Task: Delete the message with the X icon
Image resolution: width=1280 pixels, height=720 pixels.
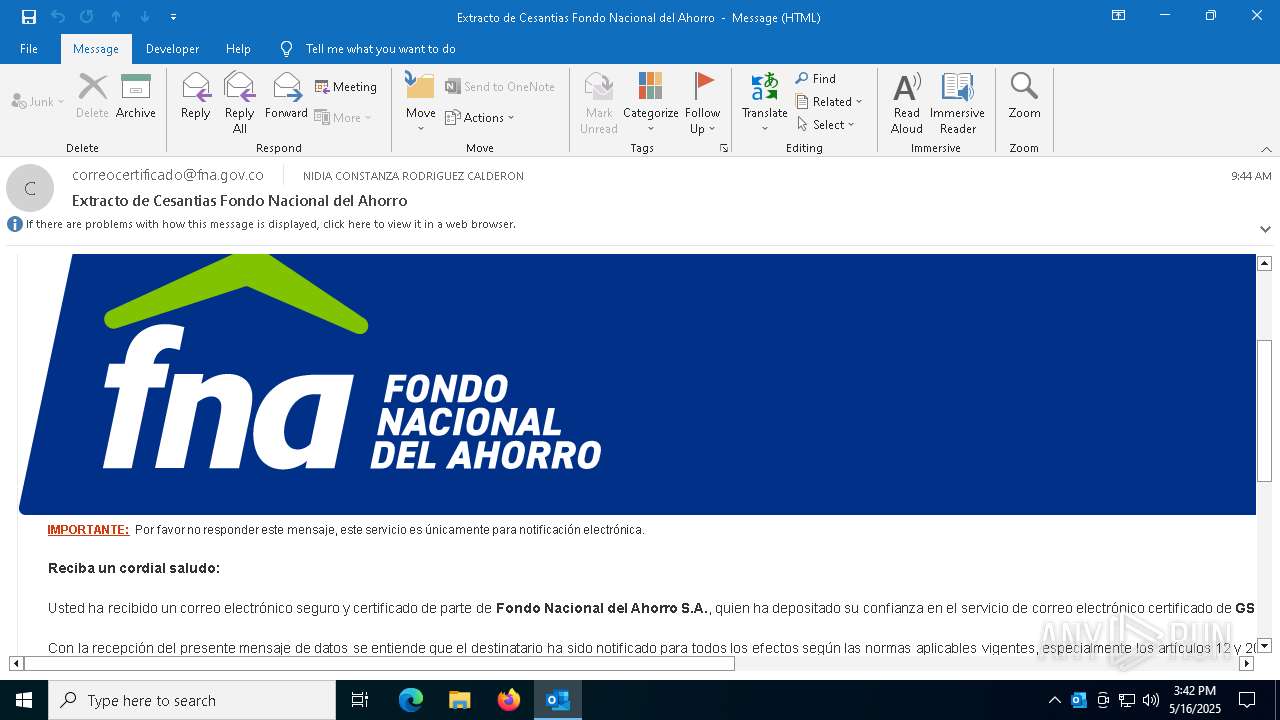Action: click(x=92, y=96)
